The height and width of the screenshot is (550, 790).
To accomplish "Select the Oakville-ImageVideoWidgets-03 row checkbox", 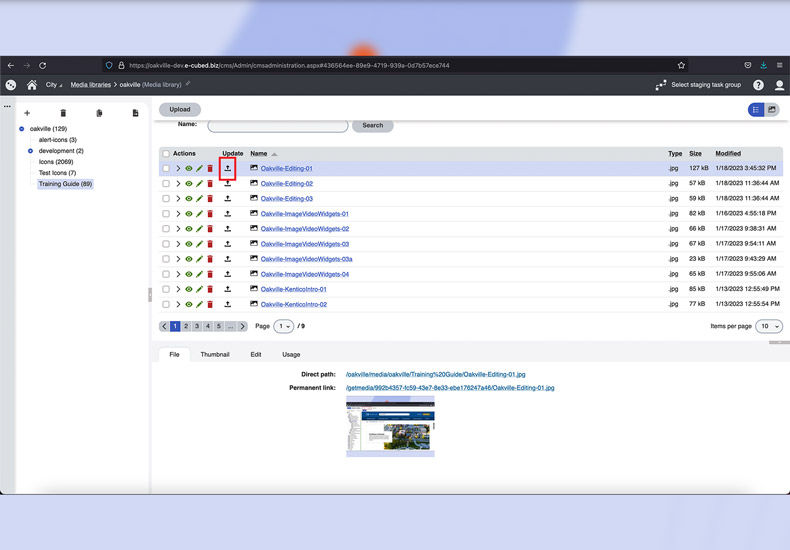I will click(166, 244).
